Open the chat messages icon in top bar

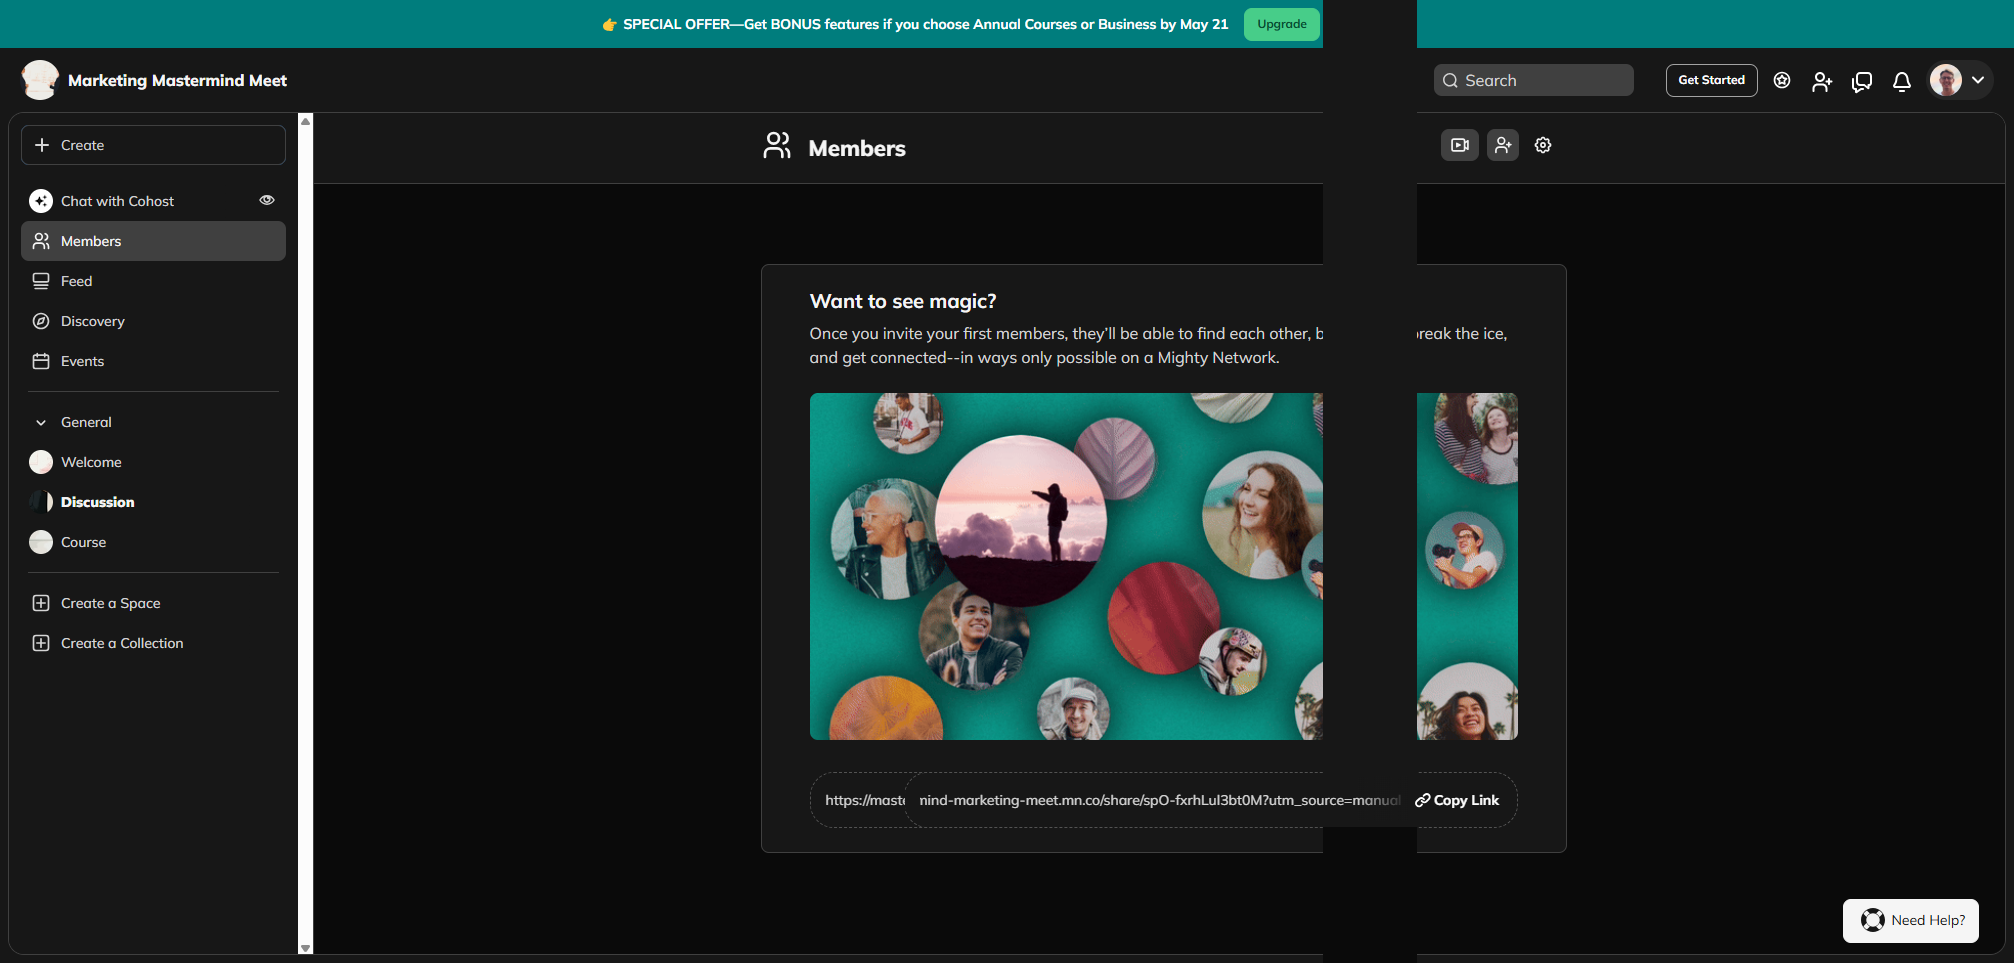click(x=1861, y=81)
